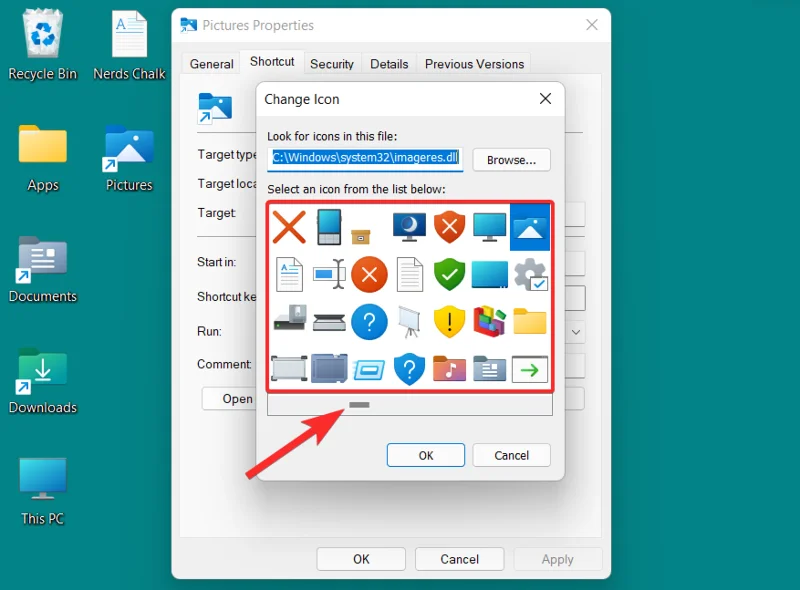800x590 pixels.
Task: Select the yellow warning shield icon
Action: (x=449, y=321)
